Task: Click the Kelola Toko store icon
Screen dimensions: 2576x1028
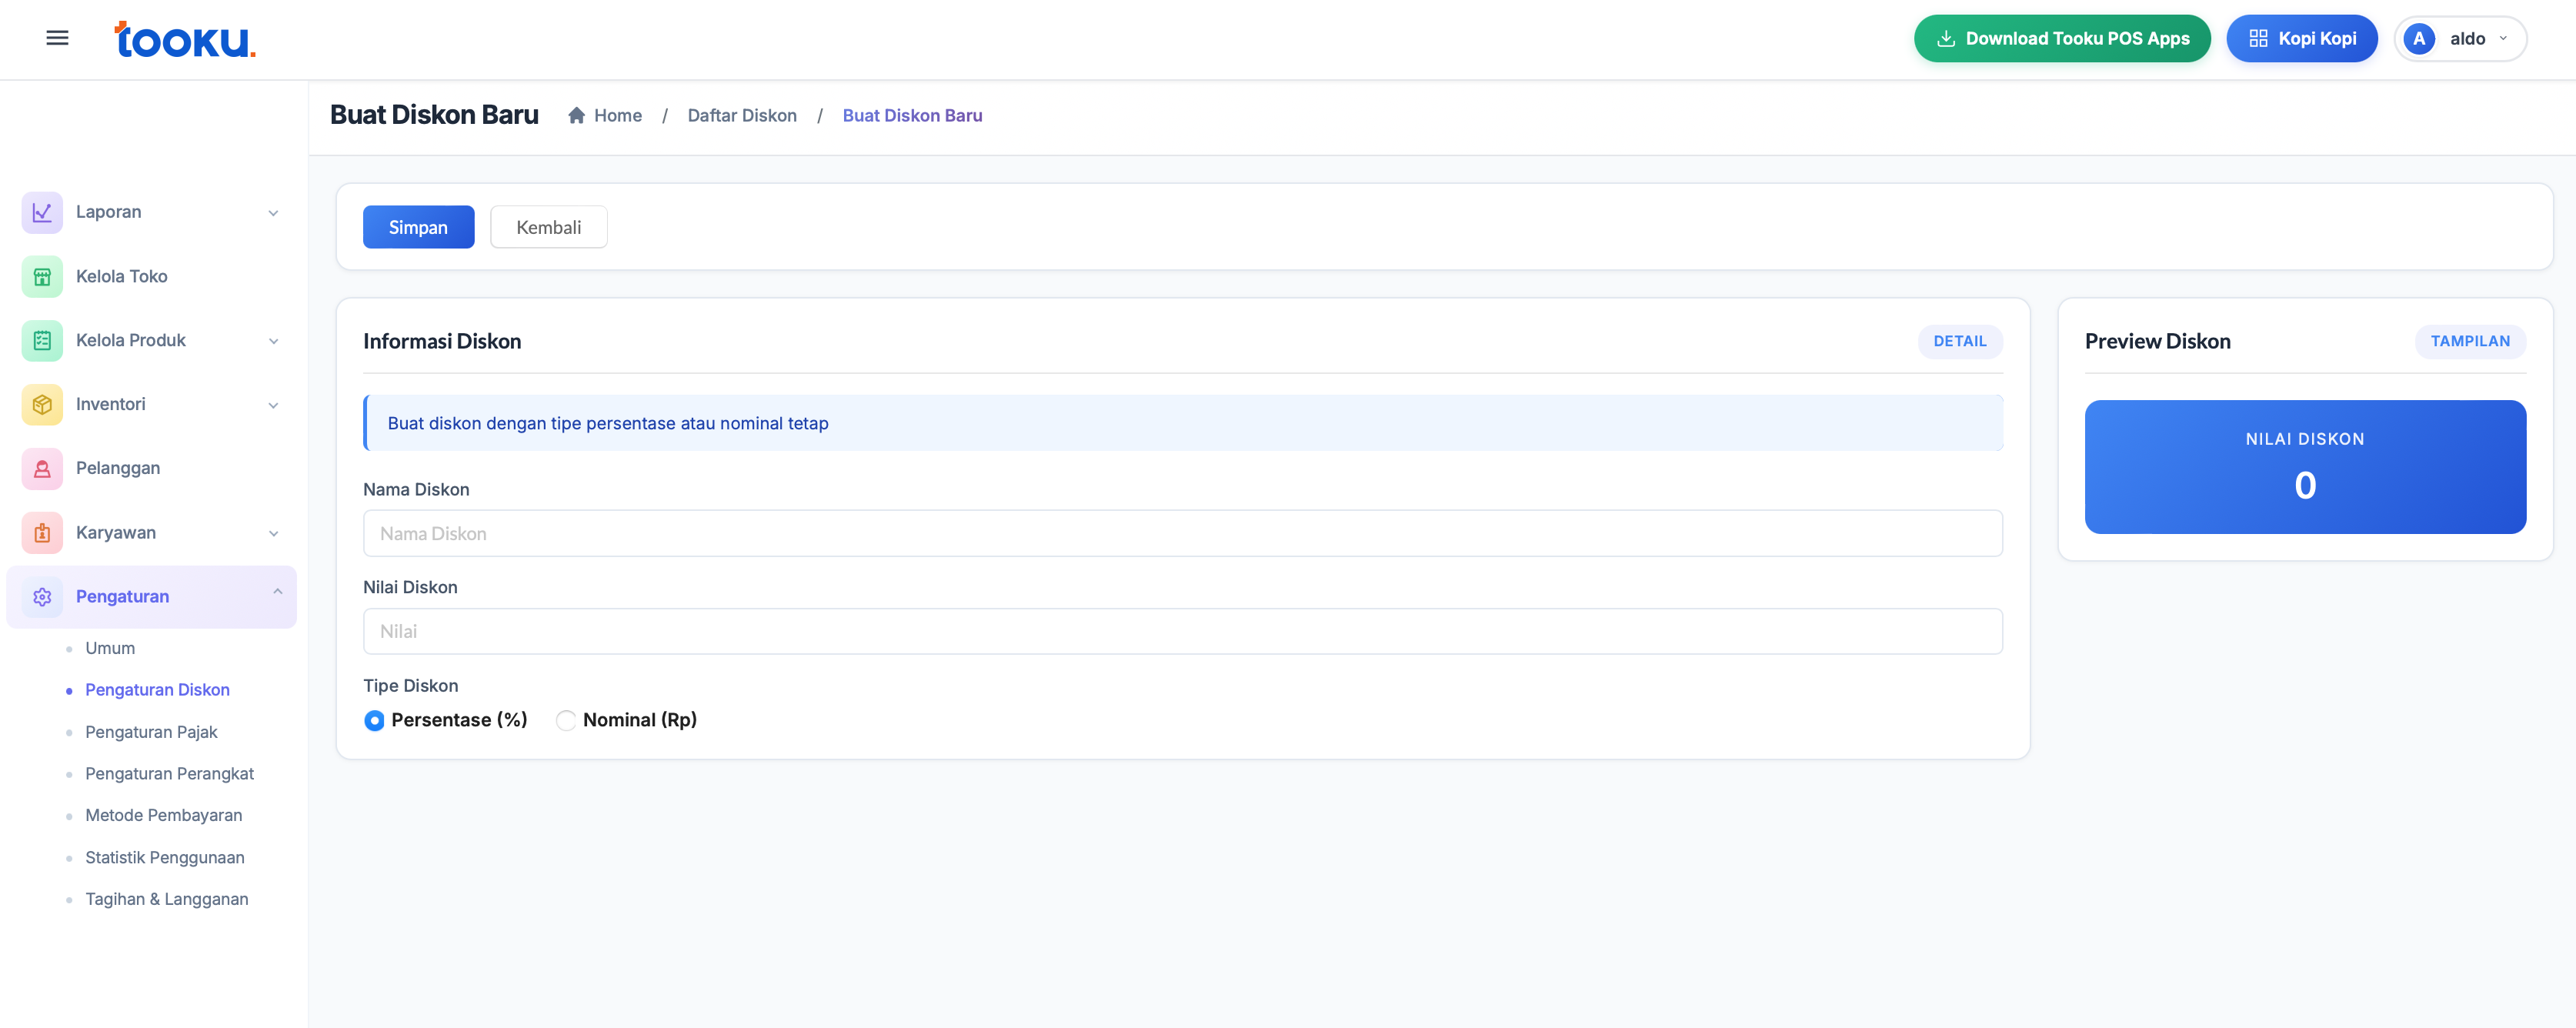Action: pos(42,276)
